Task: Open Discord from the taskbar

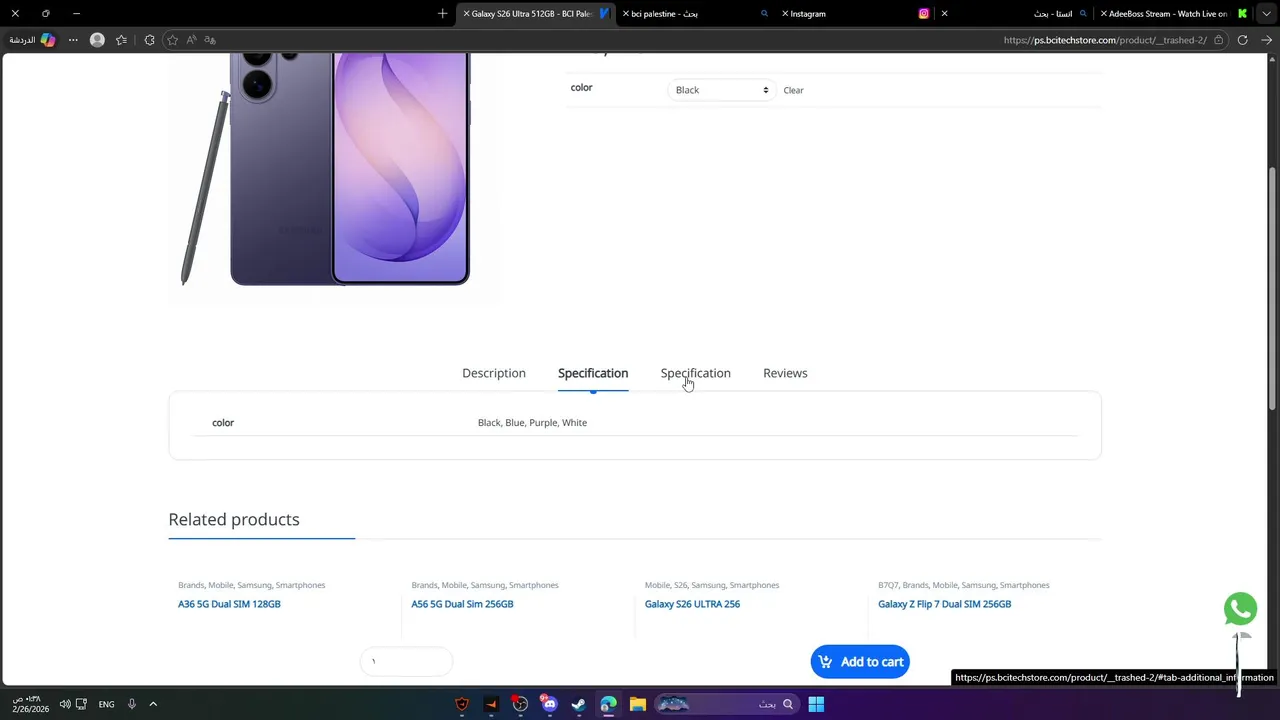Action: (549, 704)
